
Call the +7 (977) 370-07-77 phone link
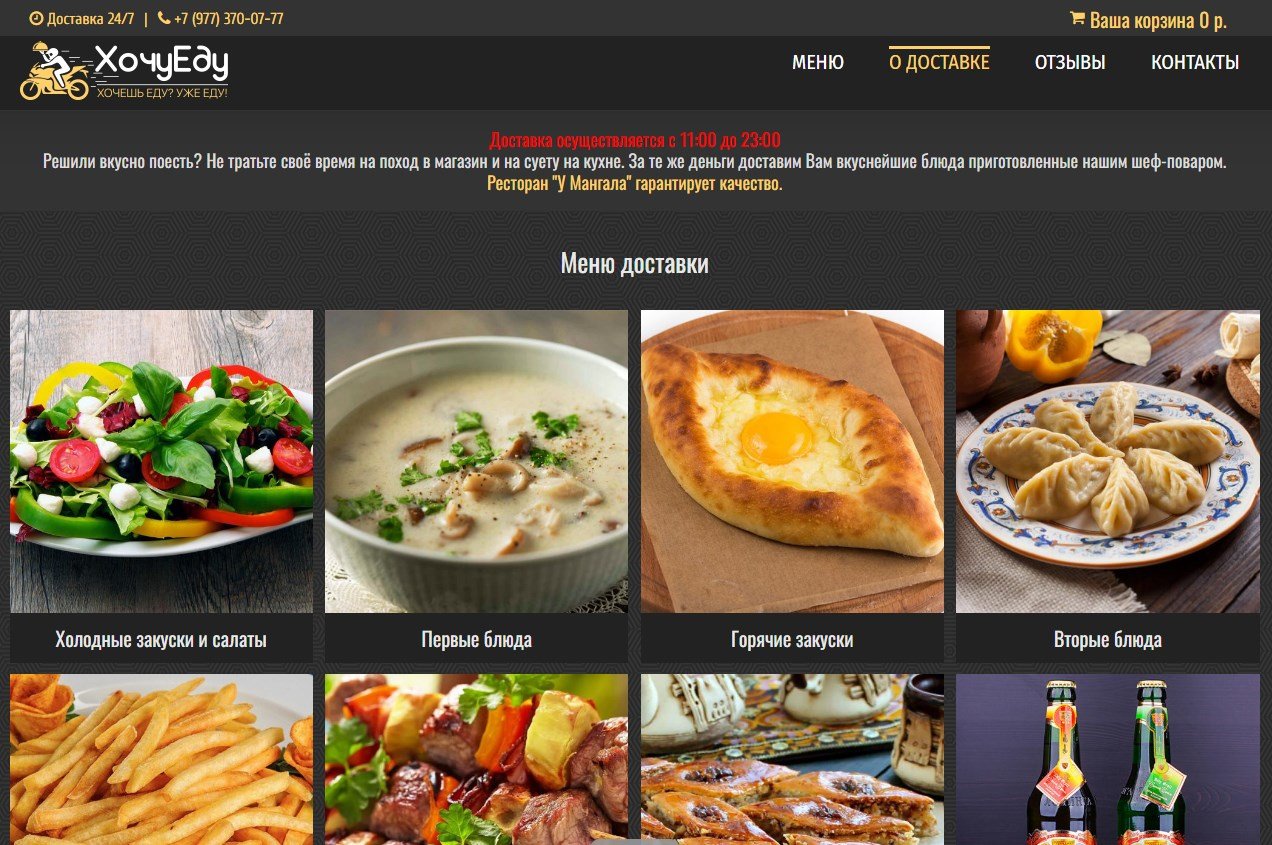pos(228,18)
